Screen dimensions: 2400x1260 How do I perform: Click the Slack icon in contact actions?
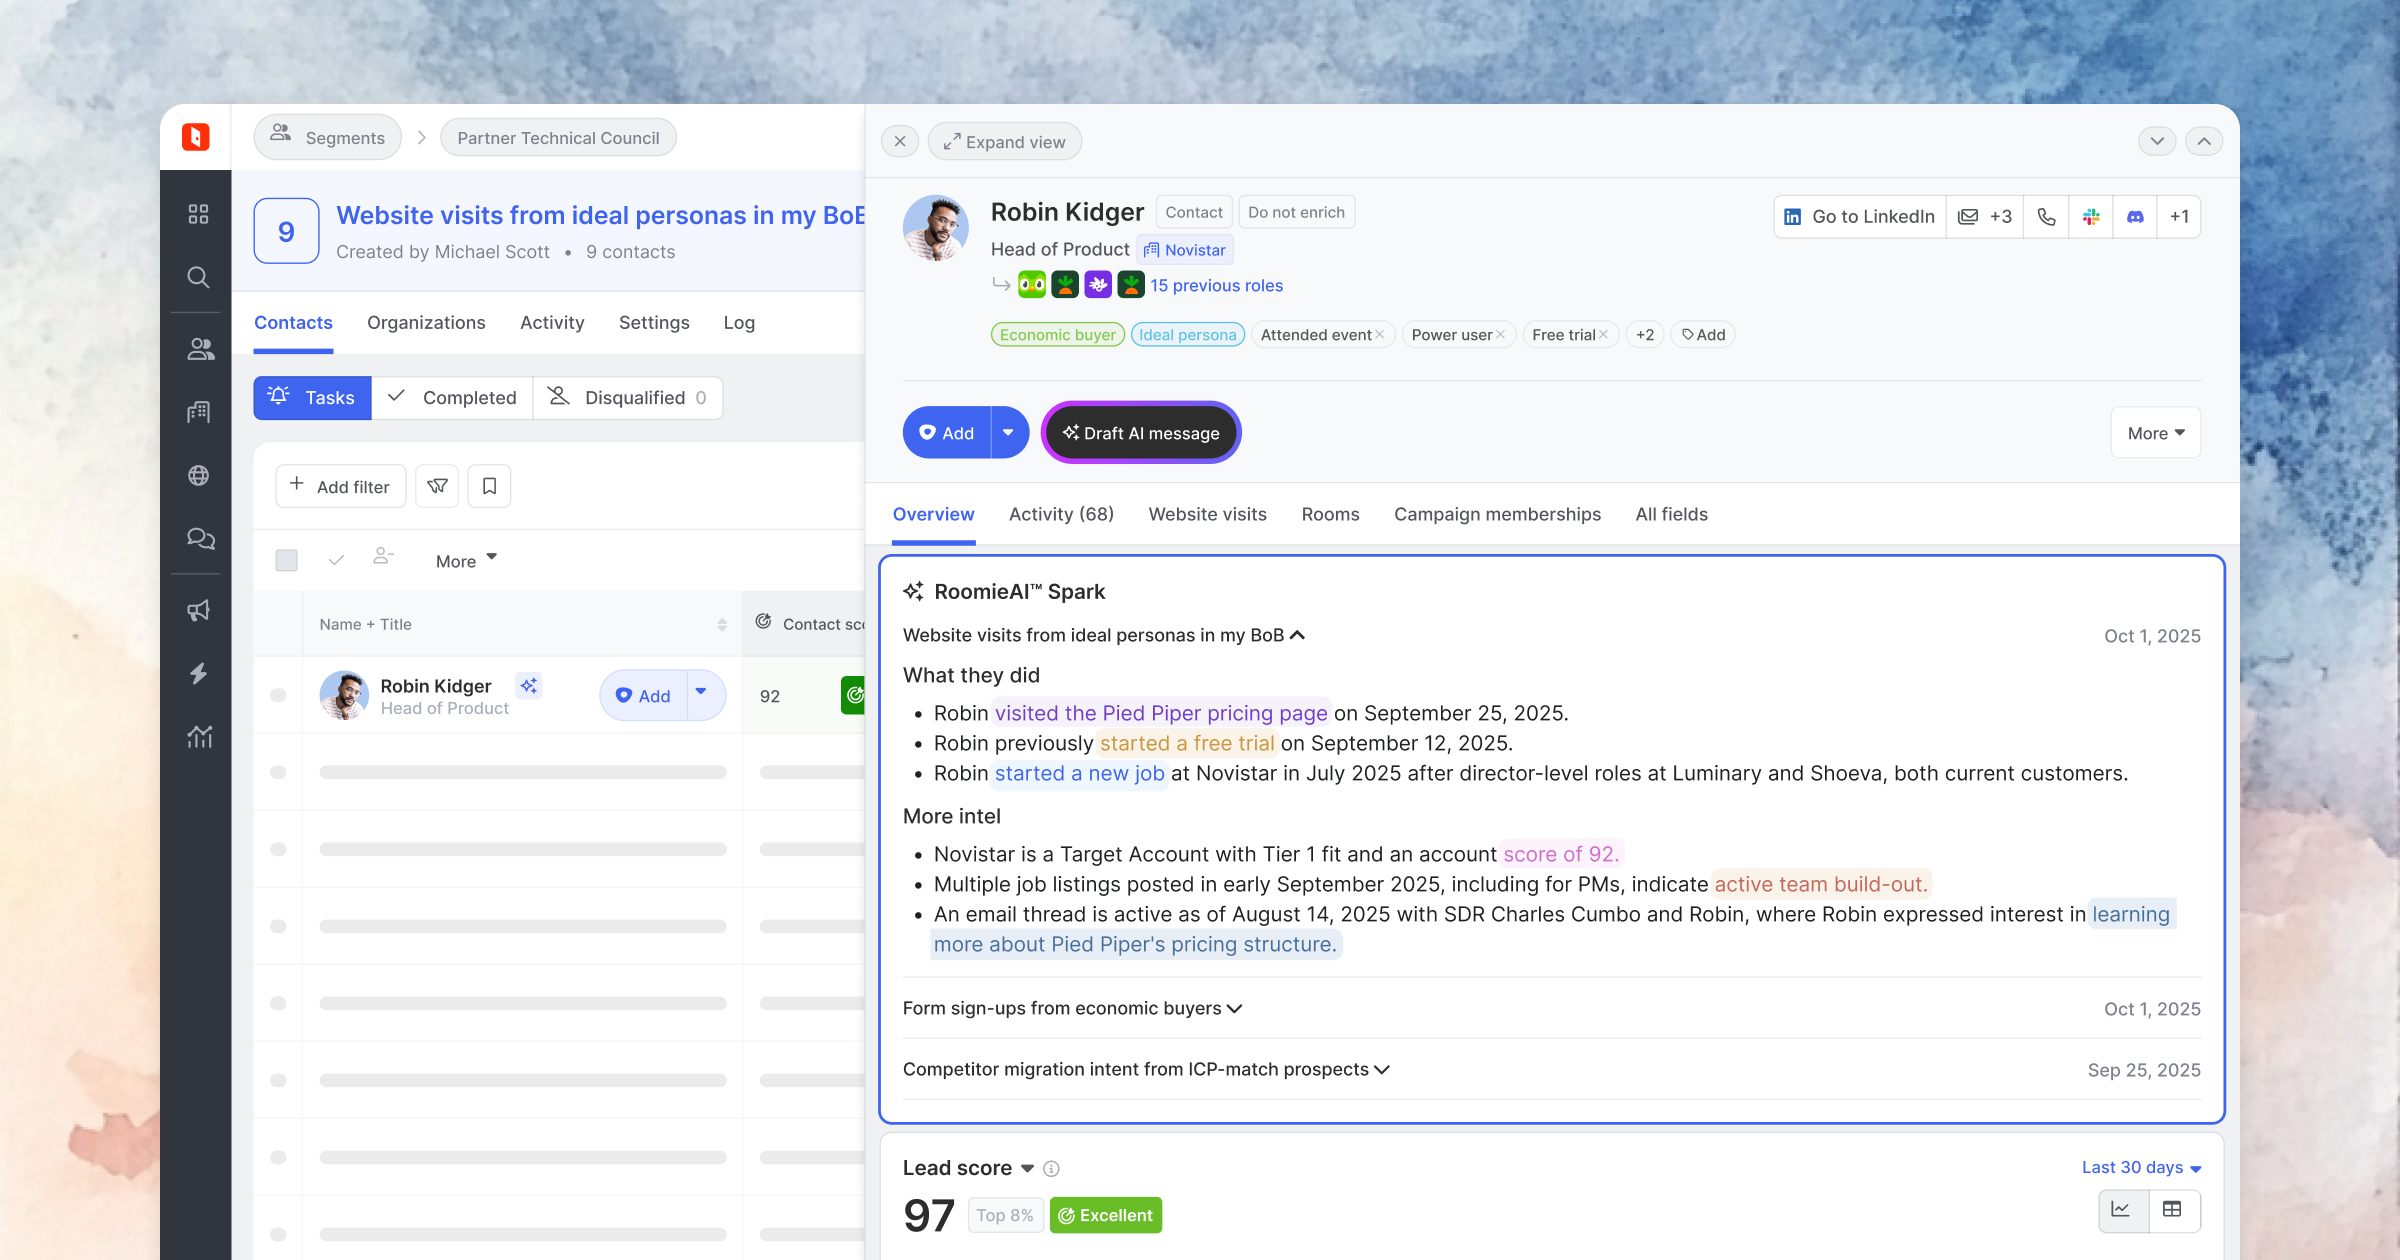[x=2091, y=217]
